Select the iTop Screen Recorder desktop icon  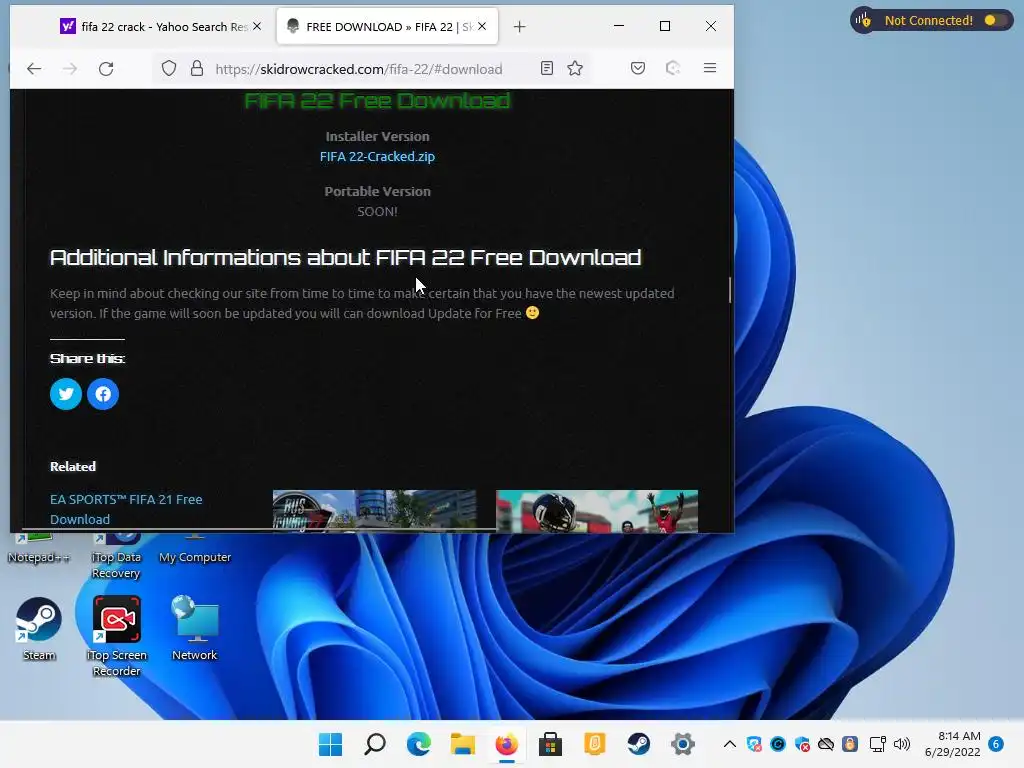pos(117,636)
